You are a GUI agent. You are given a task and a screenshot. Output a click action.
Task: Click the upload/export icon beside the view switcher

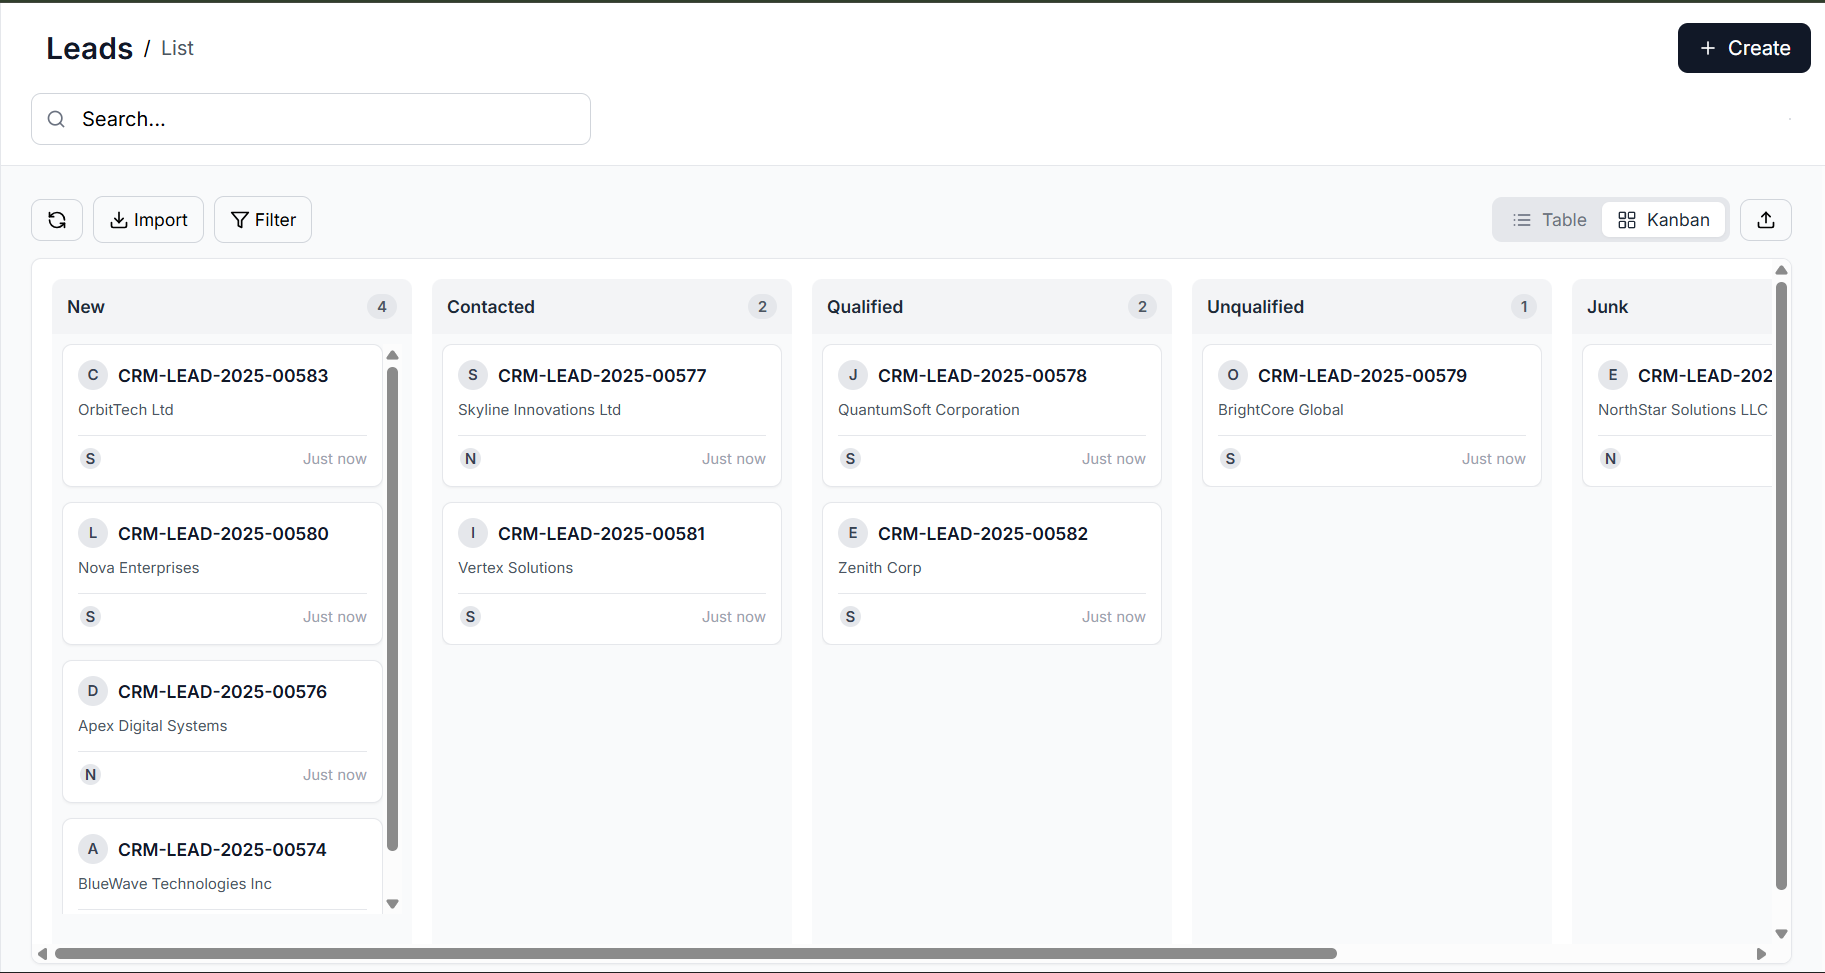click(1766, 219)
